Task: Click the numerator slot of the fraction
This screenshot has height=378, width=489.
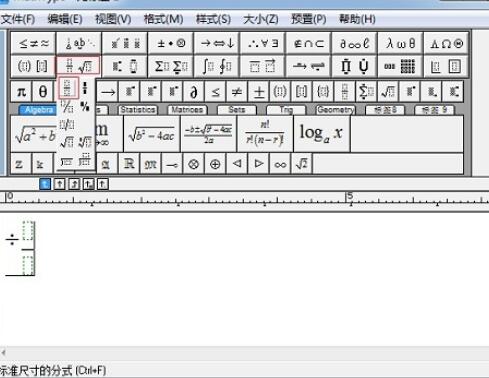Action: 28,231
